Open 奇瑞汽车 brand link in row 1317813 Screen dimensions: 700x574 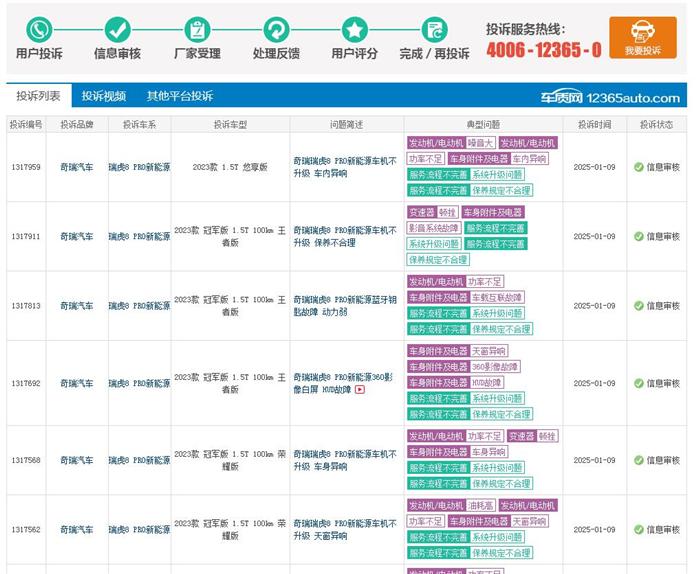pos(77,306)
